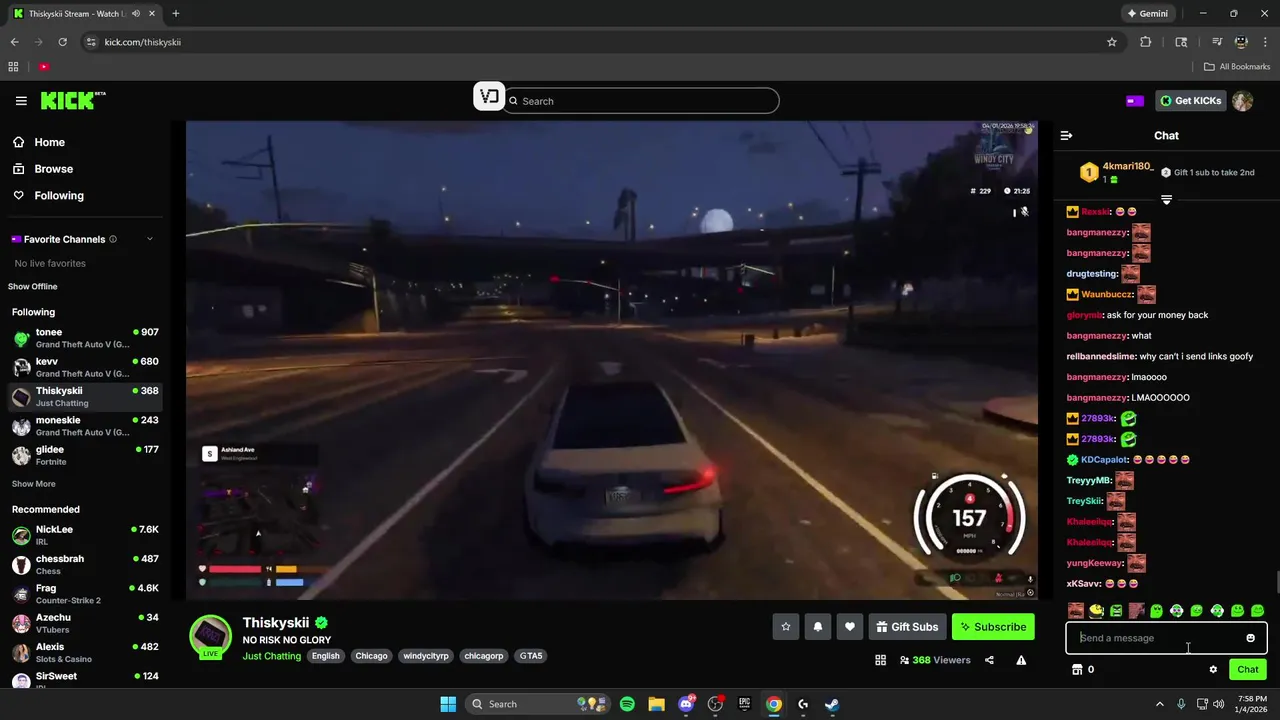Open the All Bookmarks folder
Screen dimensions: 1280x720
(1237, 67)
